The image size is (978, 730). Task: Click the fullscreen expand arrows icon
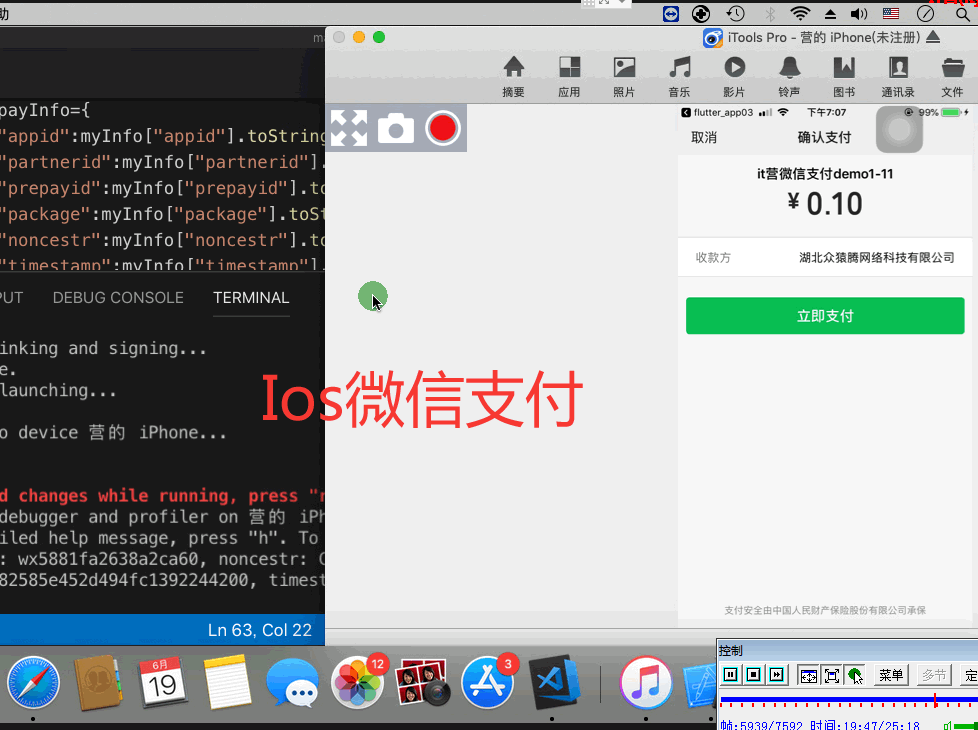tap(349, 128)
